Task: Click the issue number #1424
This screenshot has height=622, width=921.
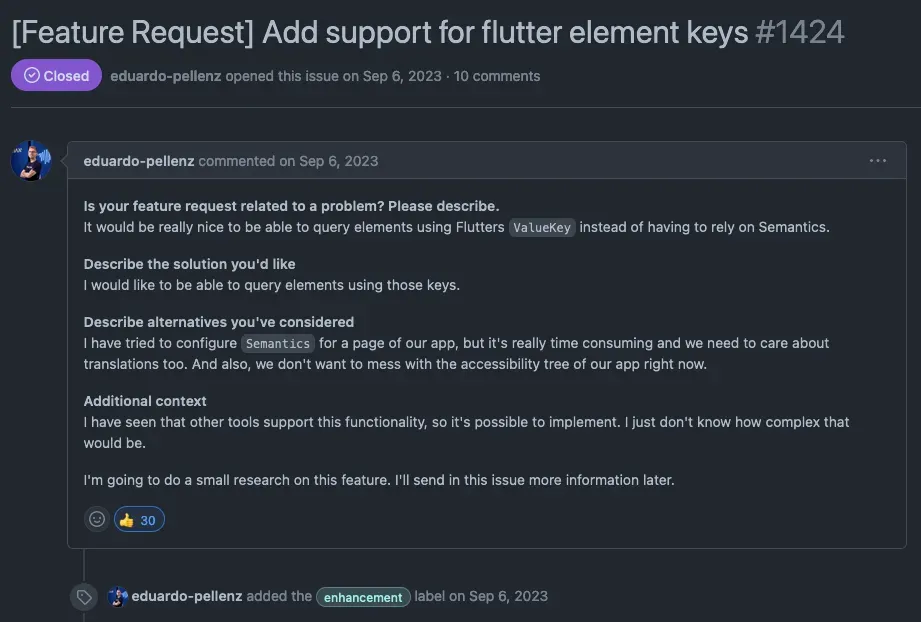Action: (x=800, y=32)
